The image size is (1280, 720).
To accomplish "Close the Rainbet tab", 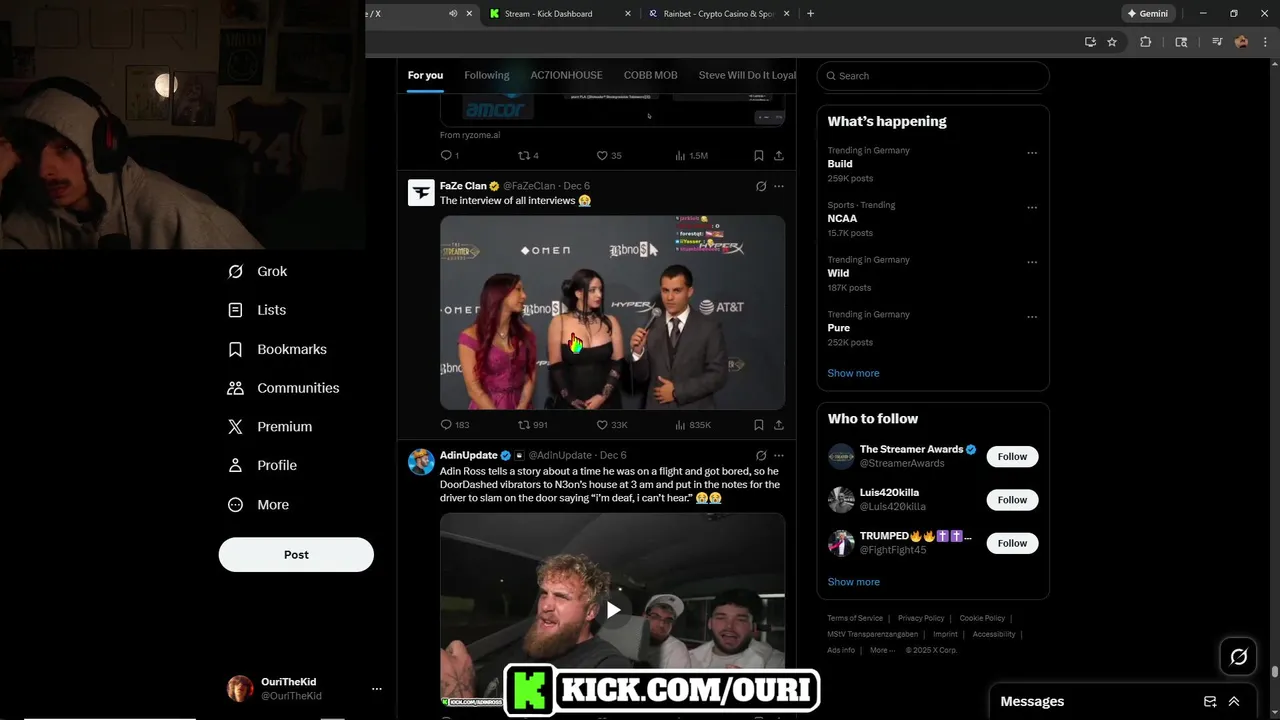I will click(786, 13).
